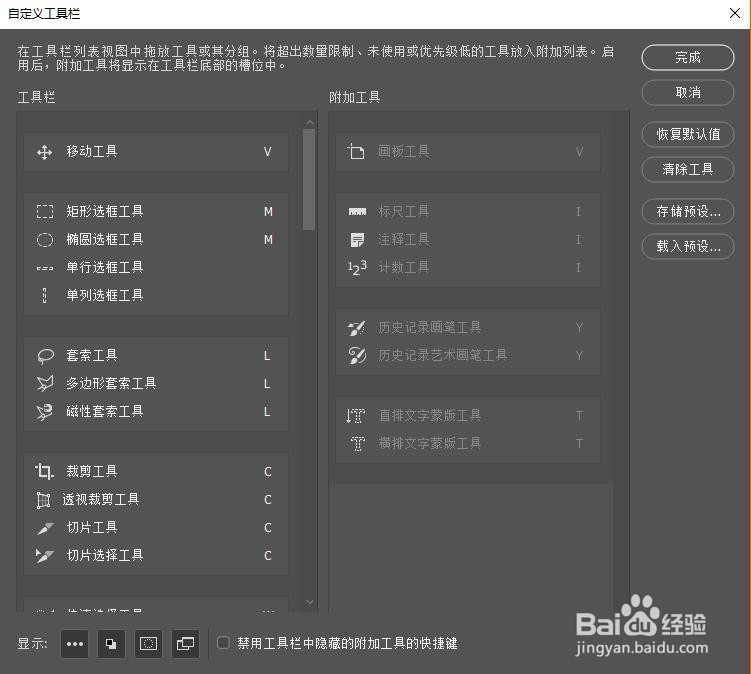751x674 pixels.
Task: Select the Rectangular Marquee icon (矩形选框工具)
Action: (45, 211)
